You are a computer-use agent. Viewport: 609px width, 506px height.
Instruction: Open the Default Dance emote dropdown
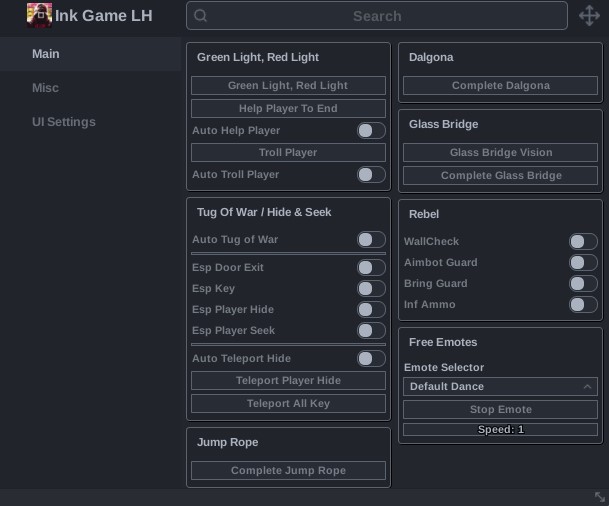coord(500,387)
